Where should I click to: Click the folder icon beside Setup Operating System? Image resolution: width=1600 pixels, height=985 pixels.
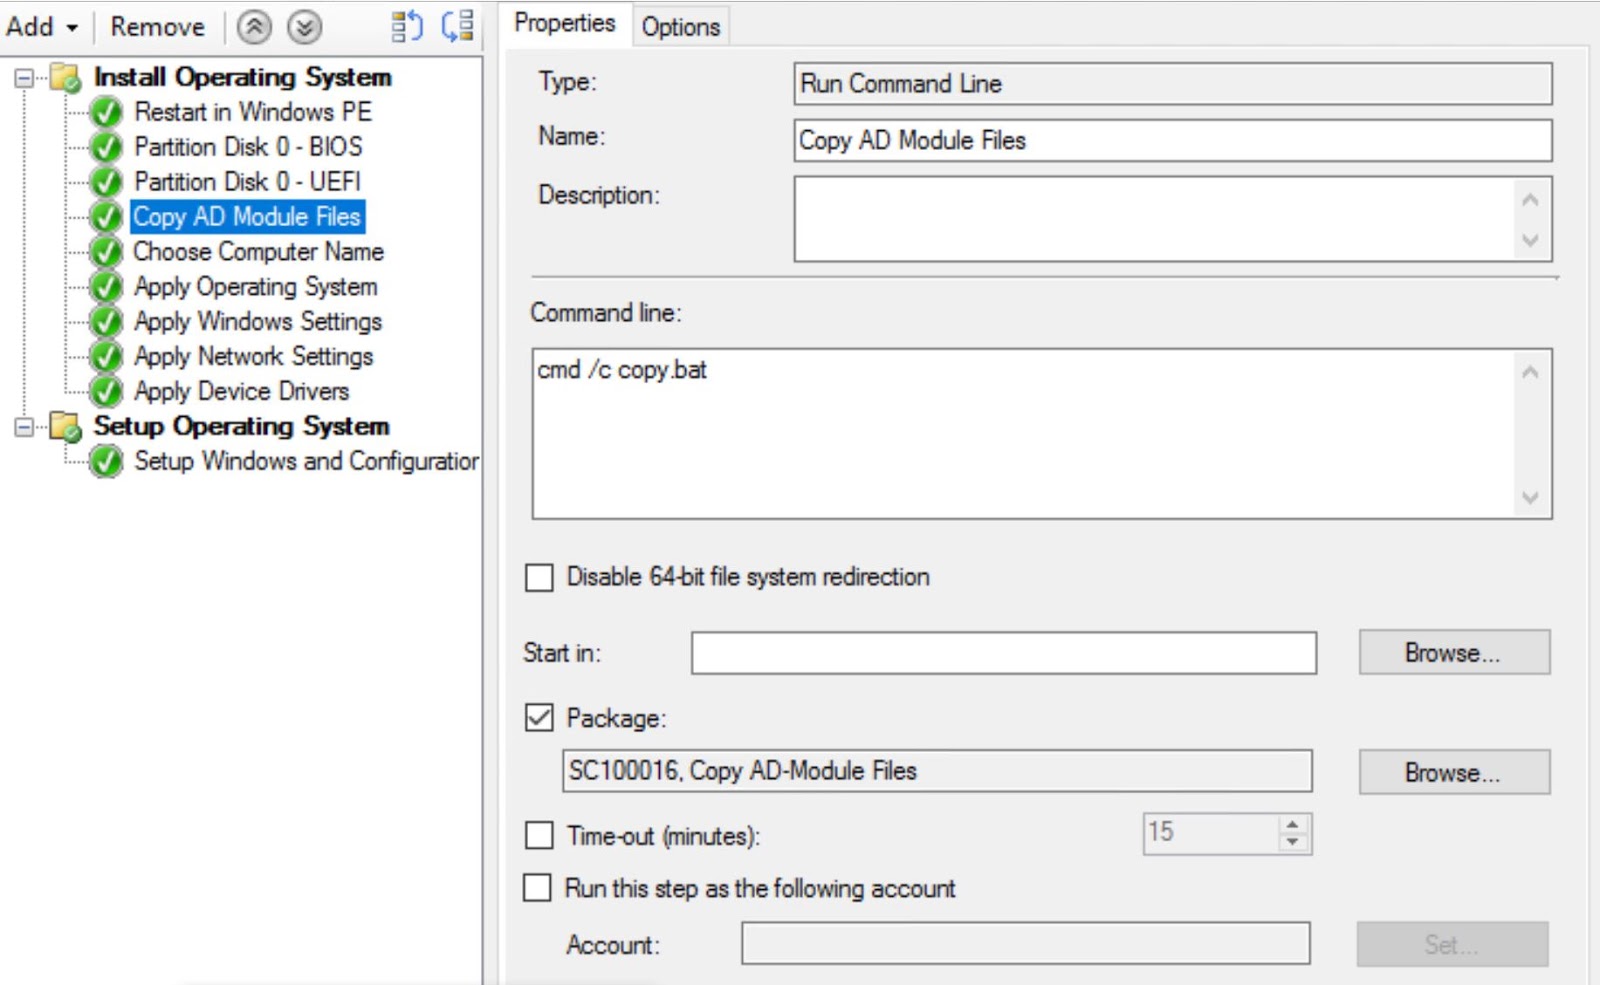(64, 426)
